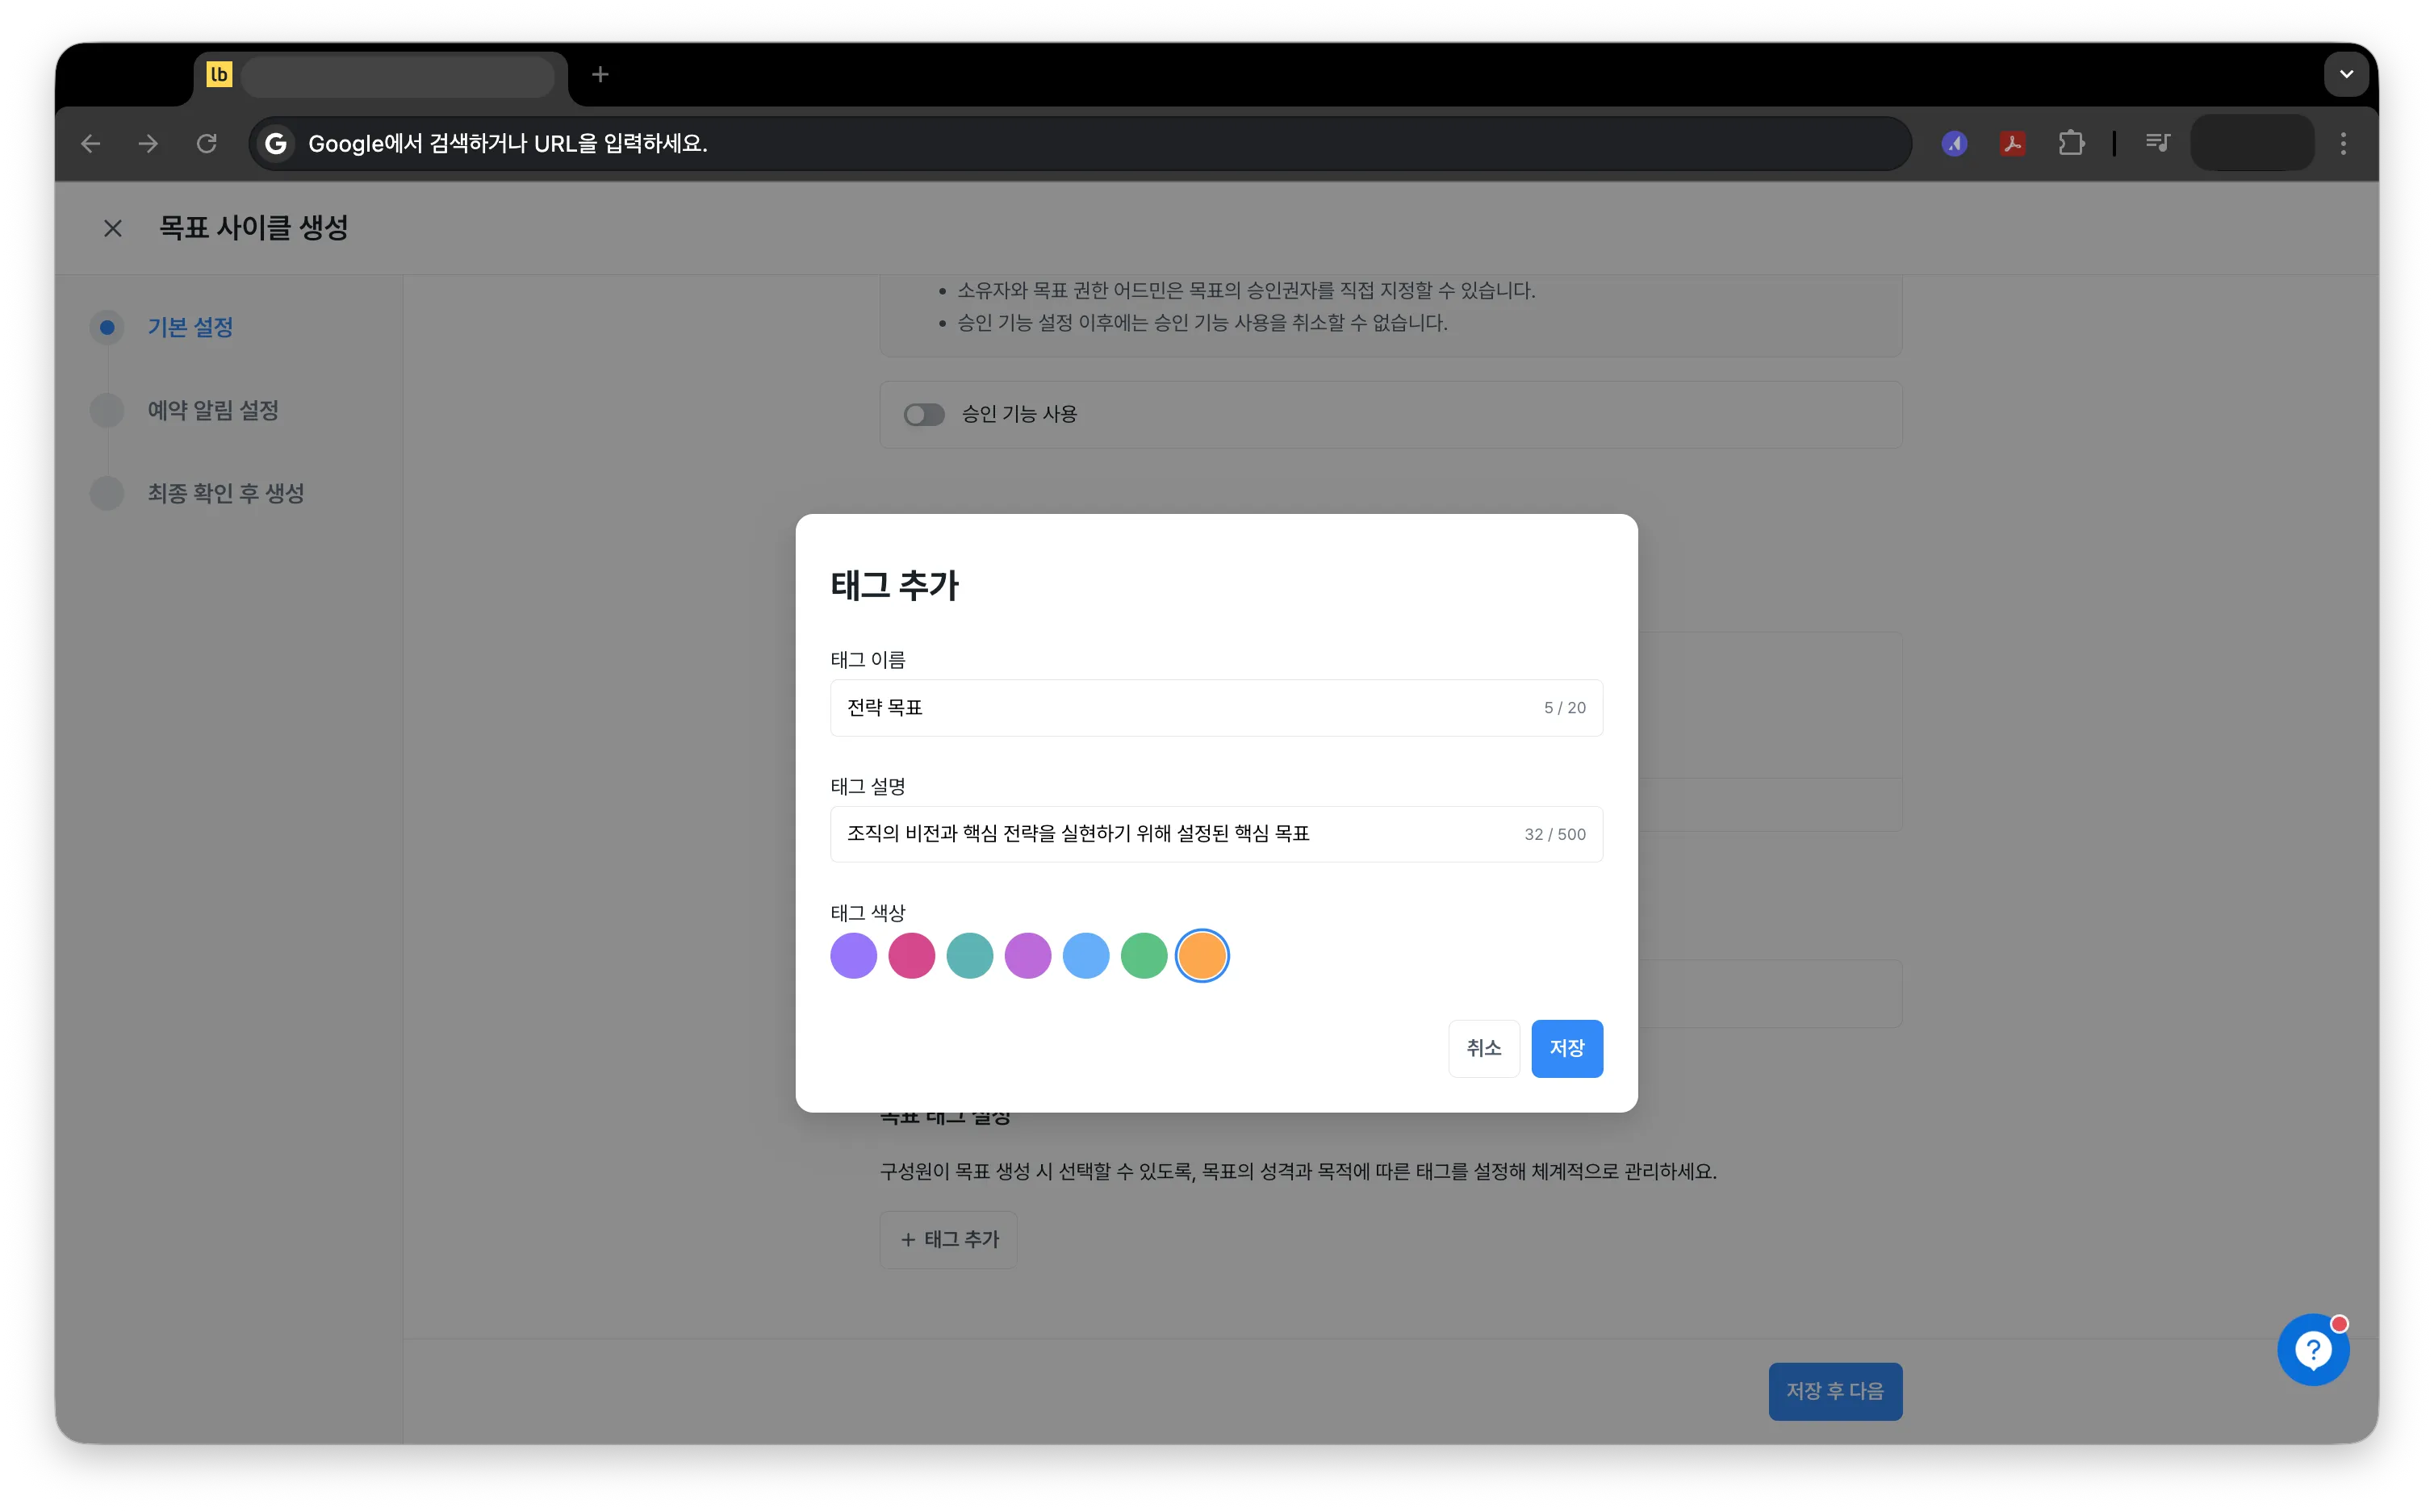Choose the orange tag color
The width and height of the screenshot is (2434, 1512).
[1201, 956]
